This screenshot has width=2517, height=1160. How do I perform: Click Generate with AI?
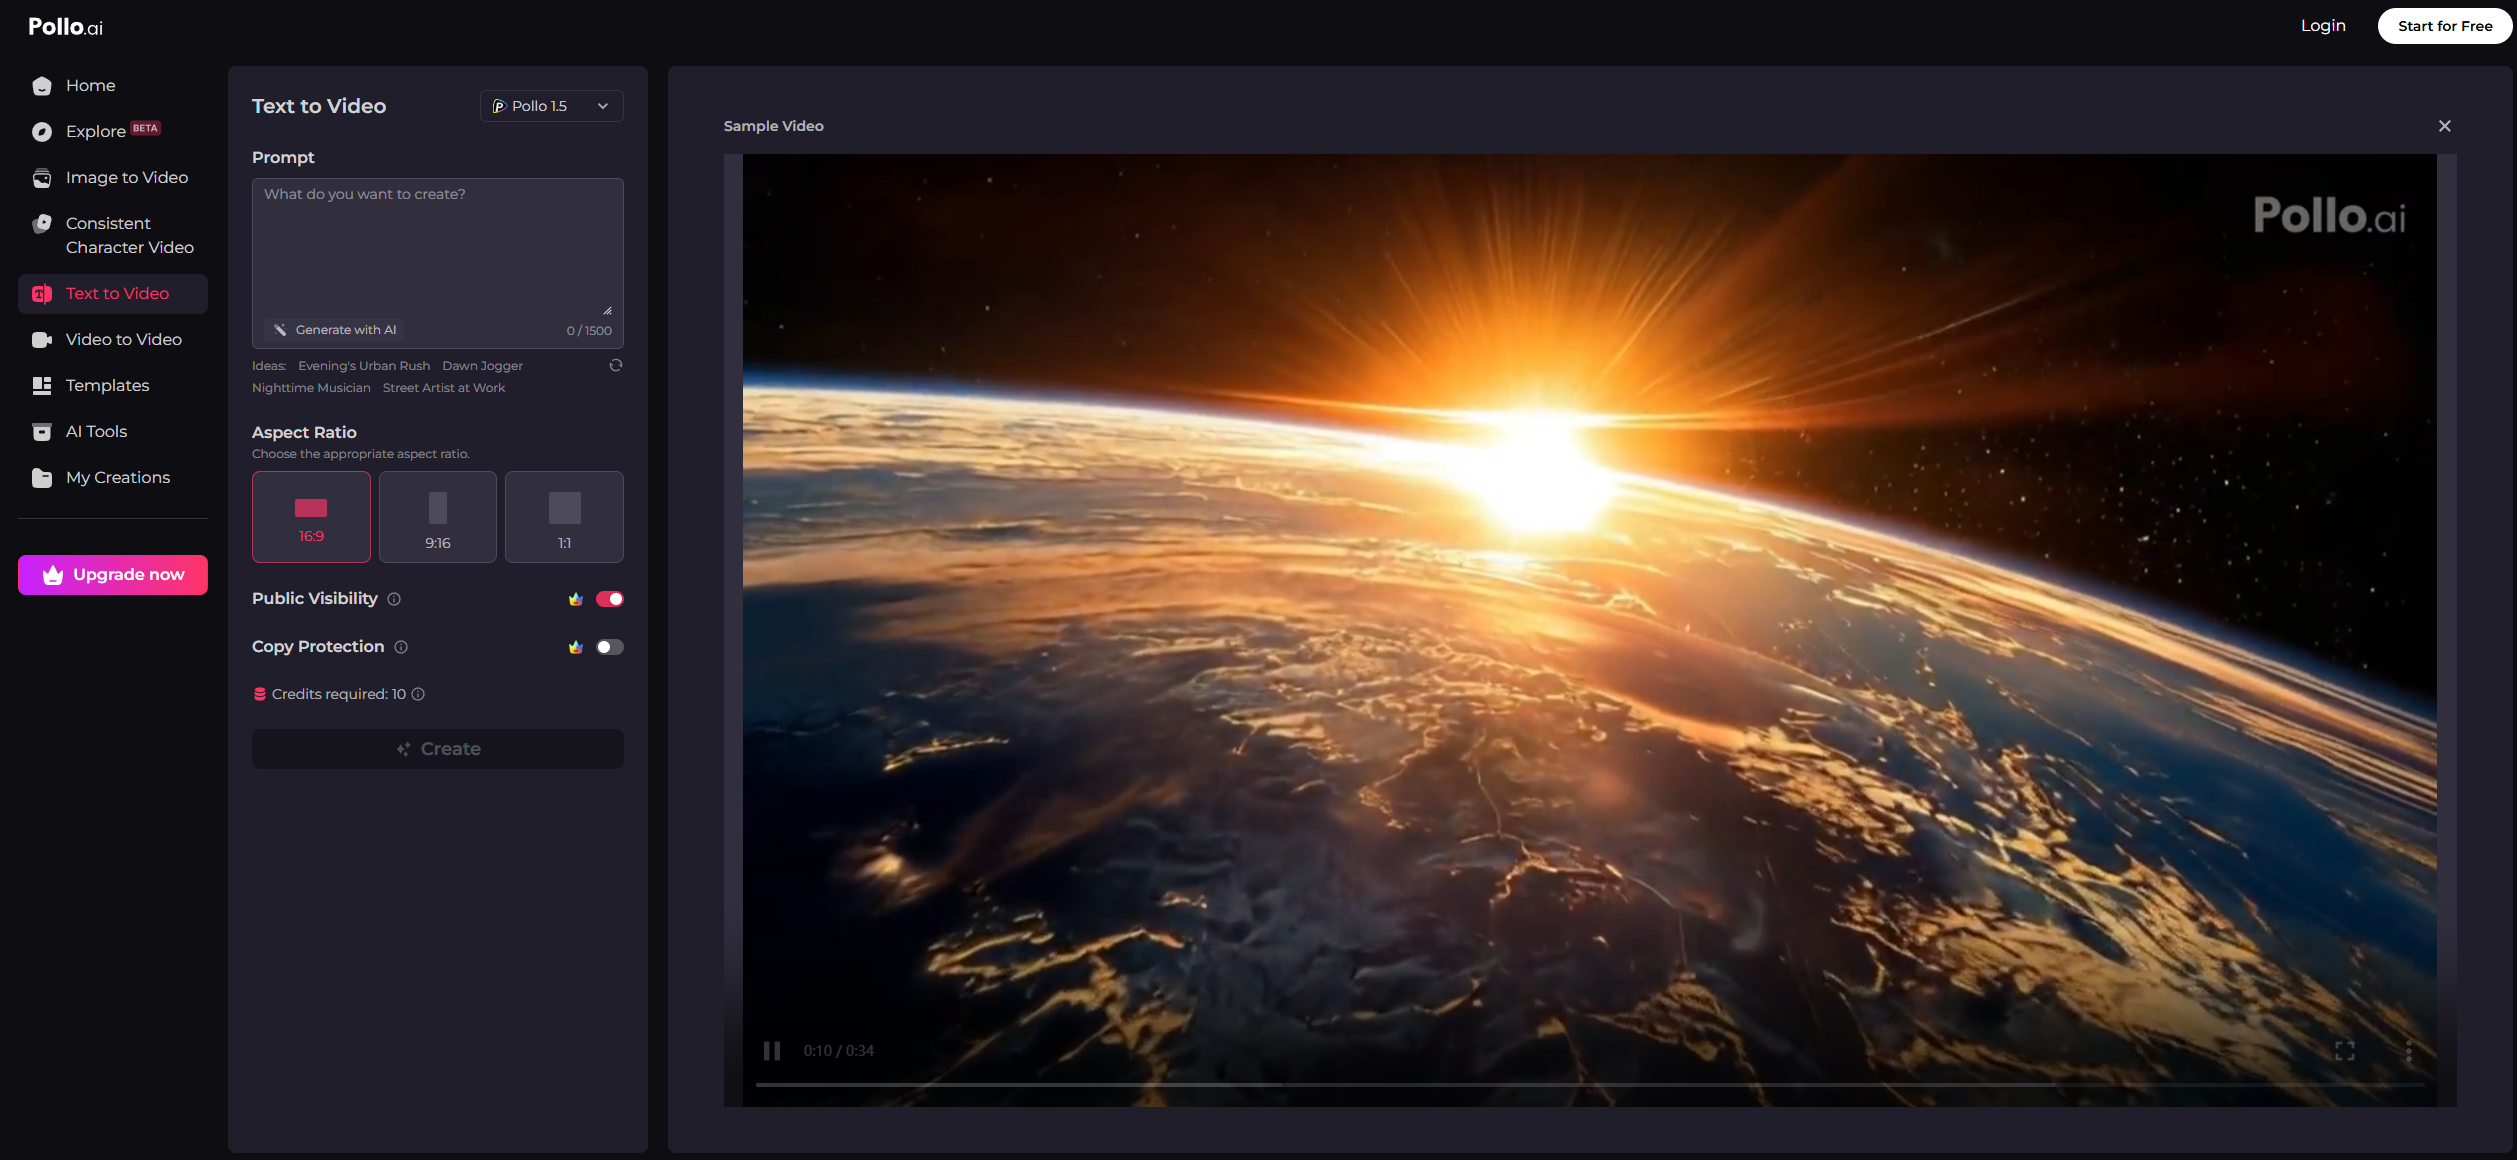[335, 330]
